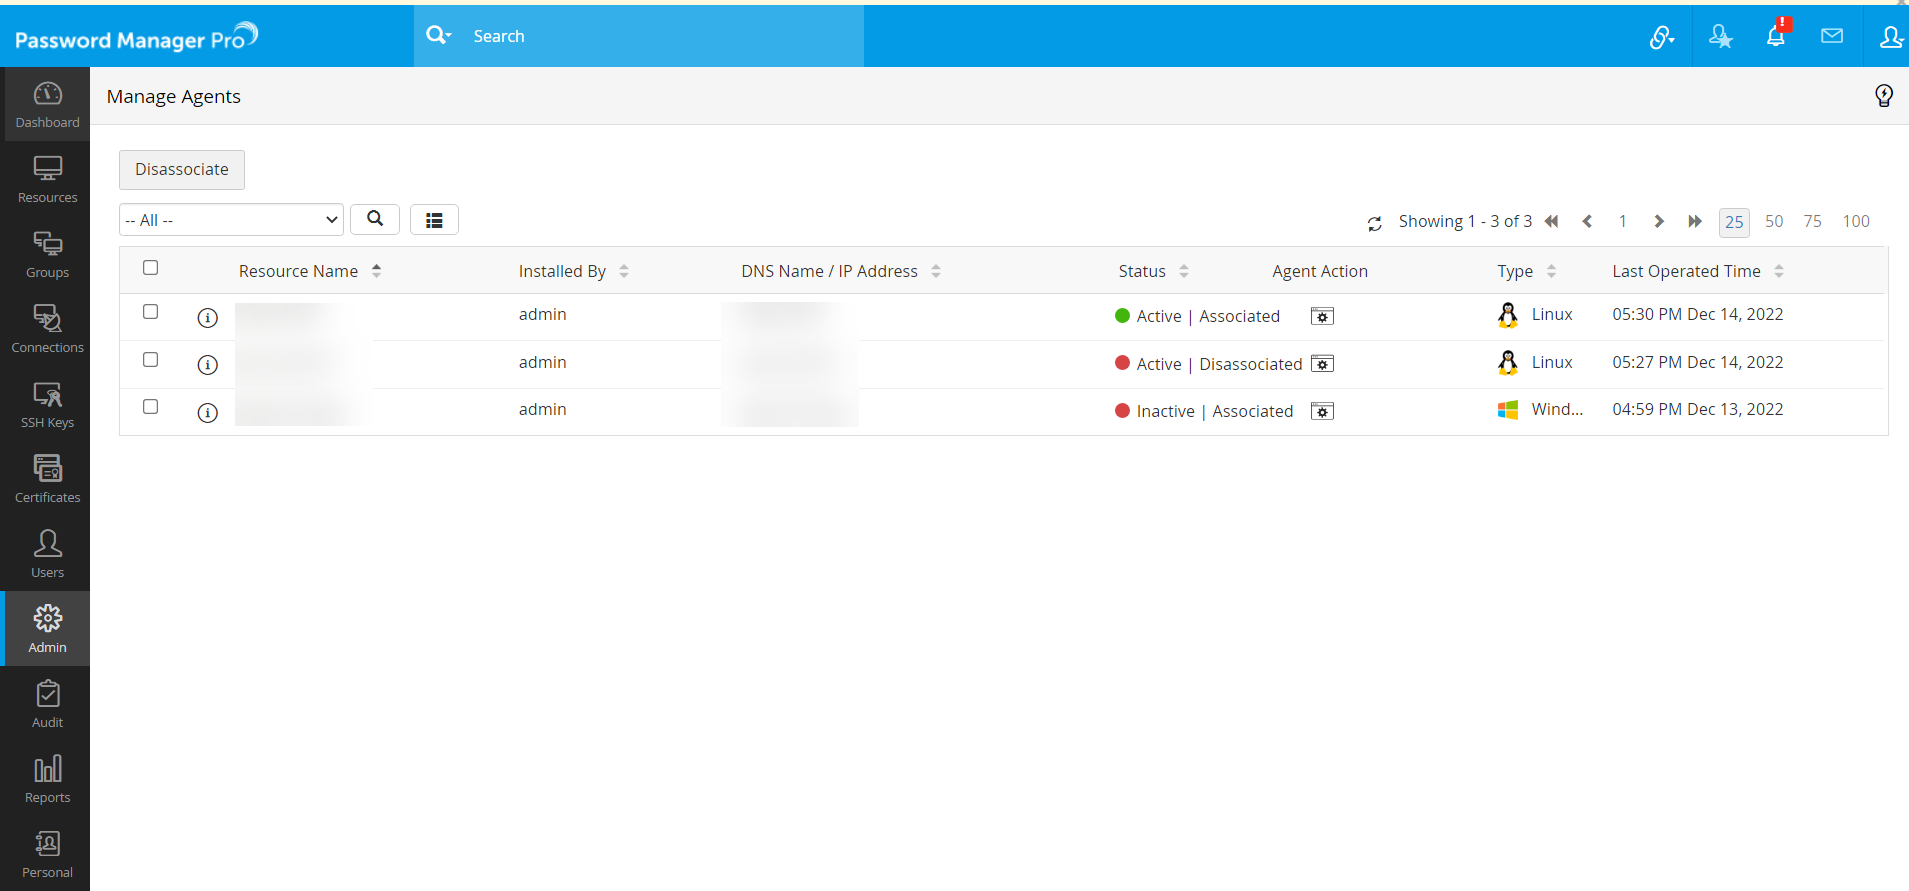Set page size to 50 rows

tap(1773, 221)
